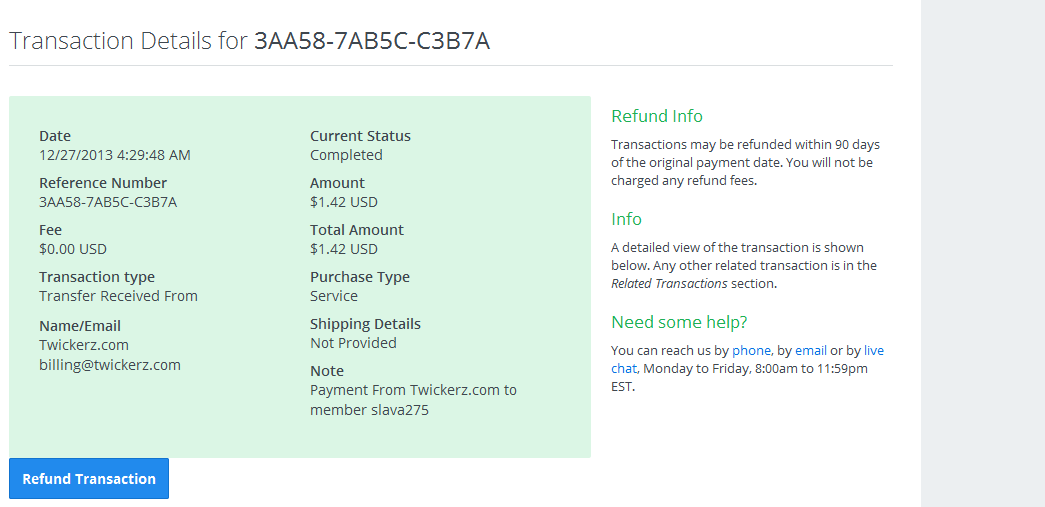This screenshot has width=1045, height=507.
Task: Click the Need some help? heading
Action: [x=679, y=322]
